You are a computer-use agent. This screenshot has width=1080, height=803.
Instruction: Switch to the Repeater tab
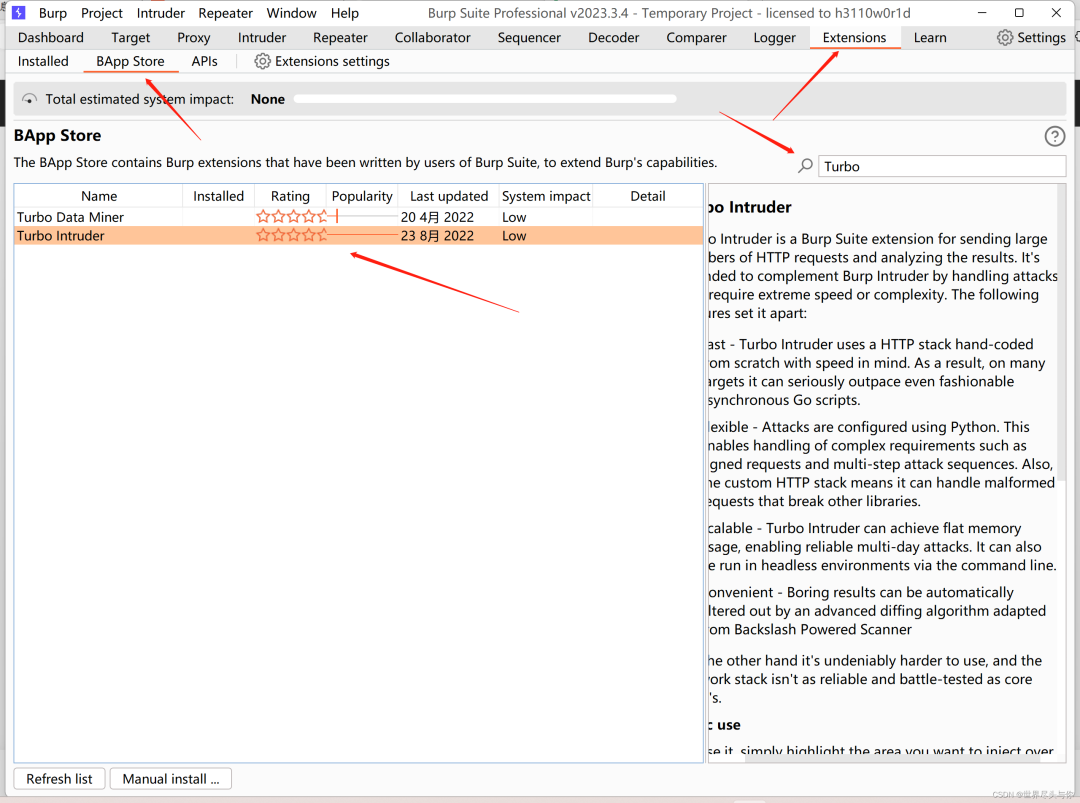click(340, 38)
